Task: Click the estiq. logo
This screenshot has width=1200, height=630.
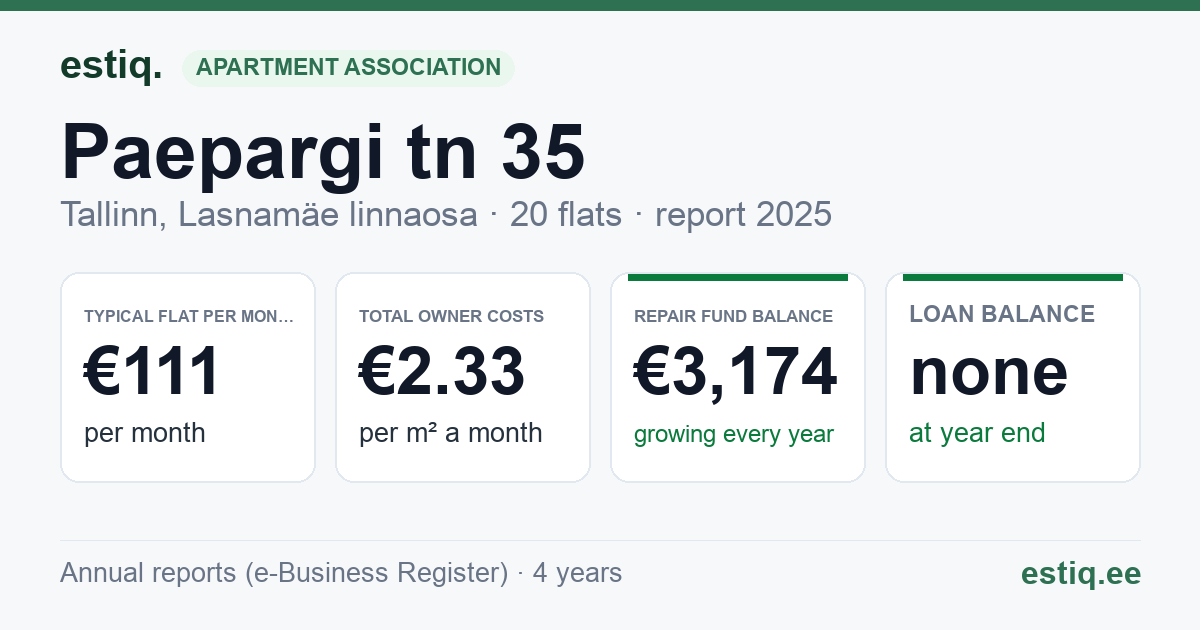Action: (x=111, y=66)
